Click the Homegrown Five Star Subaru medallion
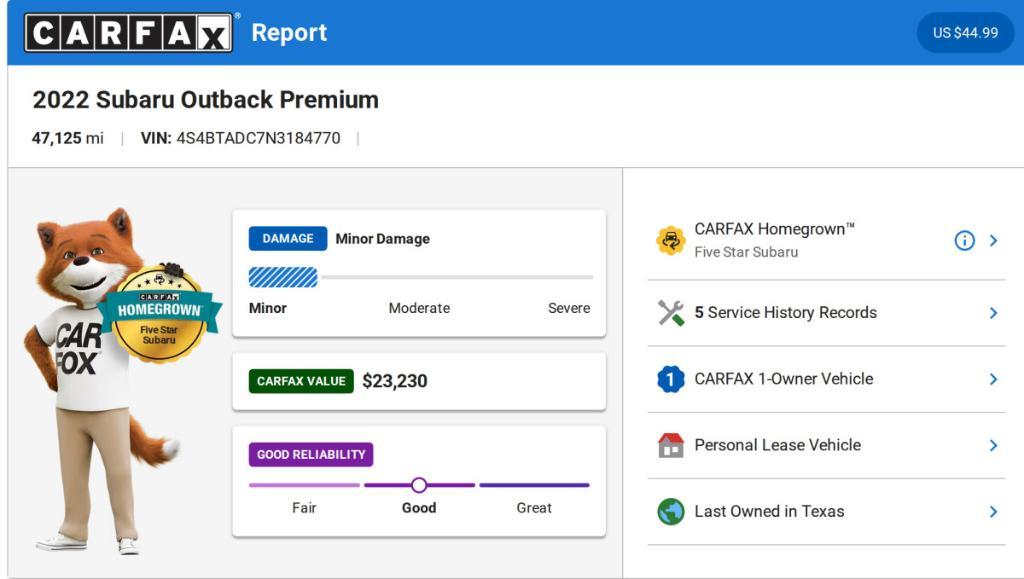 (159, 314)
